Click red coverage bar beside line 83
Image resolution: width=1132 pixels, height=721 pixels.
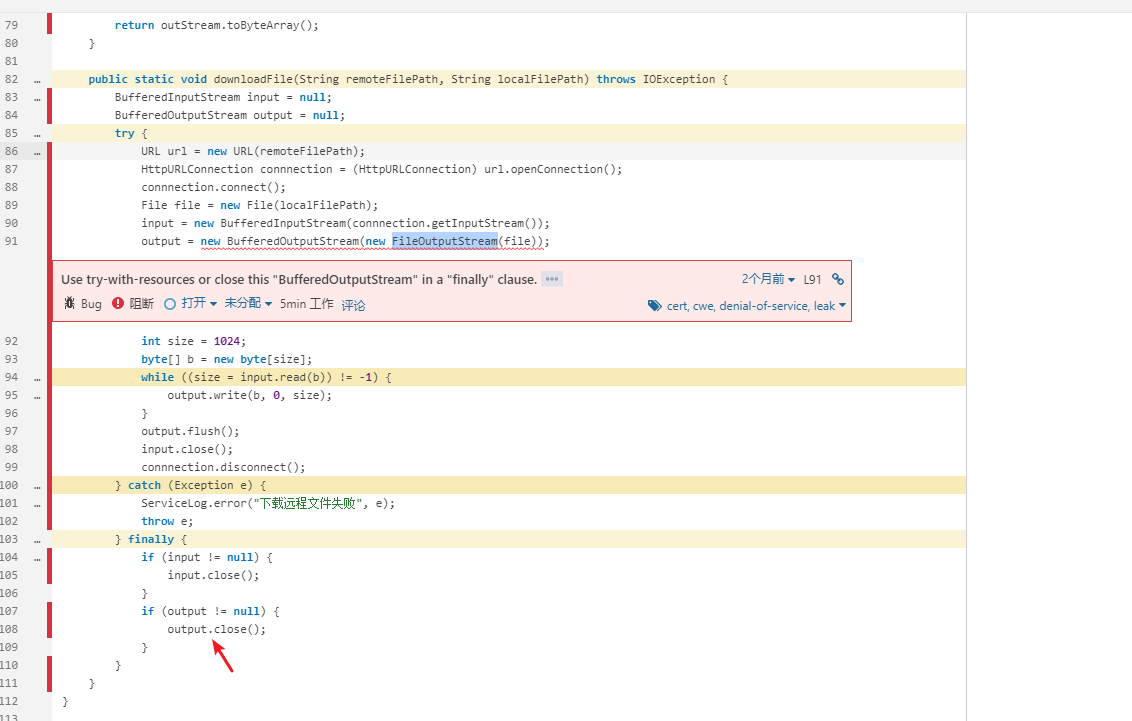click(x=49, y=97)
